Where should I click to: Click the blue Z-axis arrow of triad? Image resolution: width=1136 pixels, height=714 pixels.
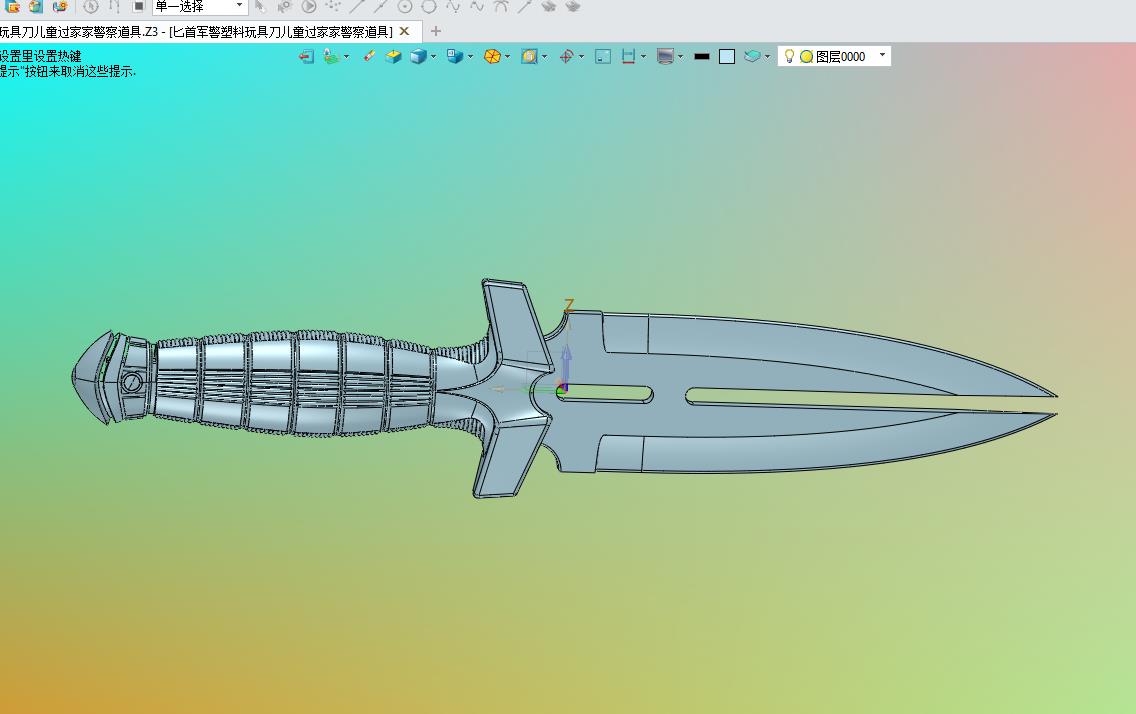[566, 366]
